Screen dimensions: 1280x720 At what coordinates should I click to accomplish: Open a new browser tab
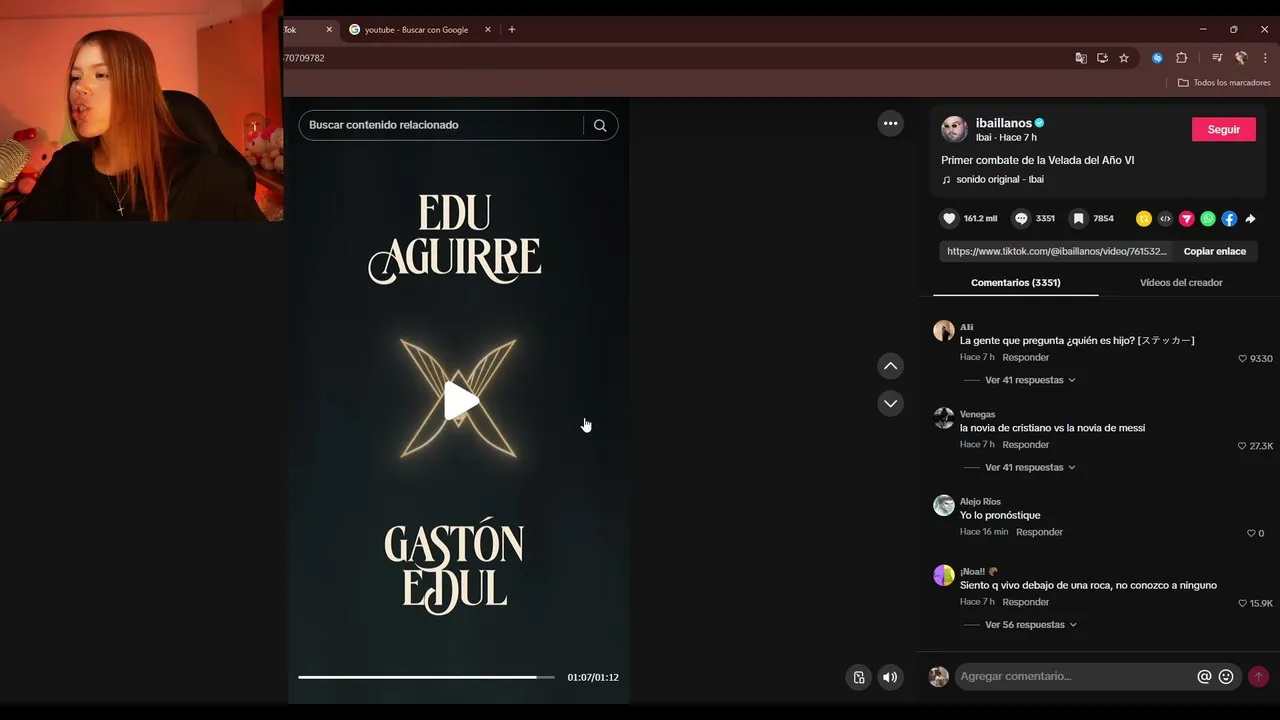tap(512, 30)
